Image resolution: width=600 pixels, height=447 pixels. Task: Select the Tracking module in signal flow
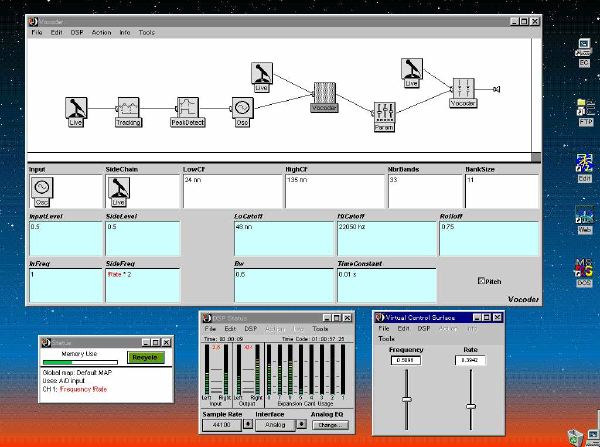[x=128, y=108]
